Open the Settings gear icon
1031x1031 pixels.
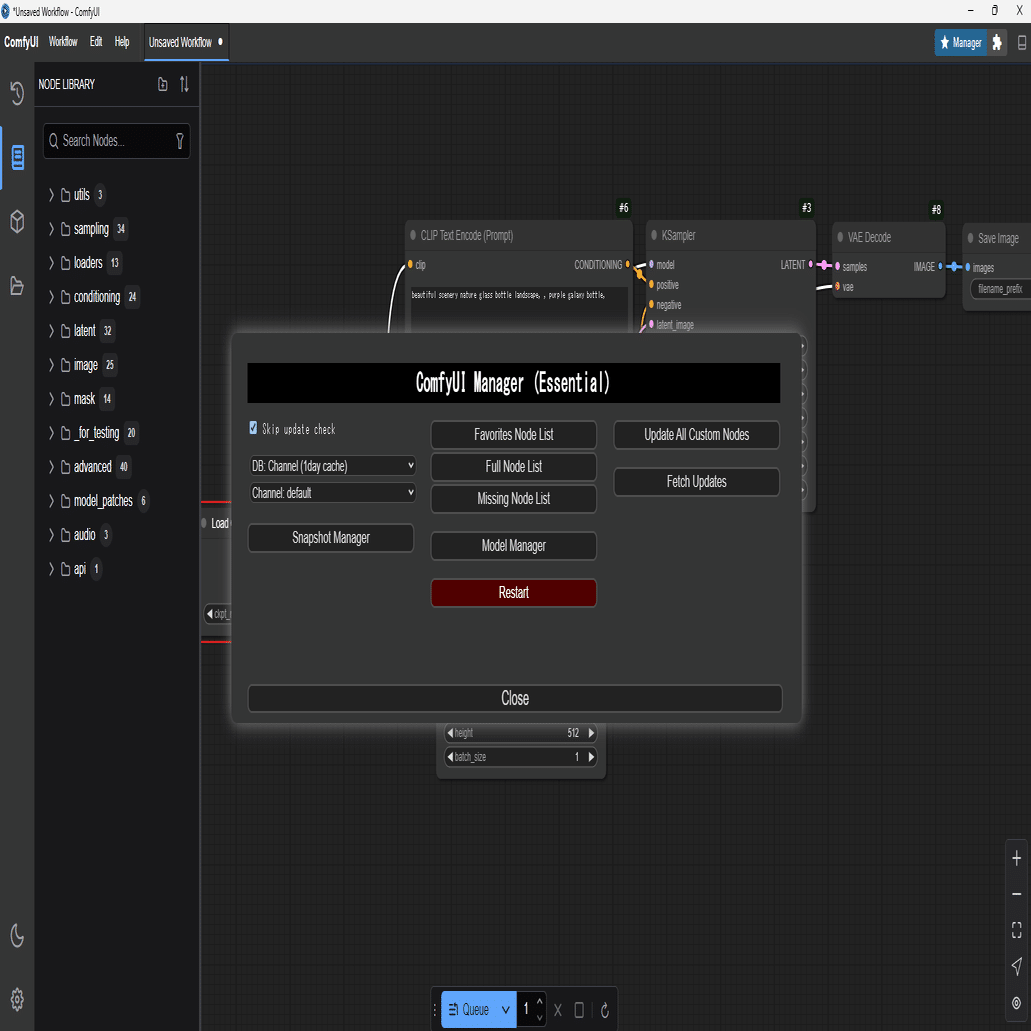pyautogui.click(x=17, y=999)
